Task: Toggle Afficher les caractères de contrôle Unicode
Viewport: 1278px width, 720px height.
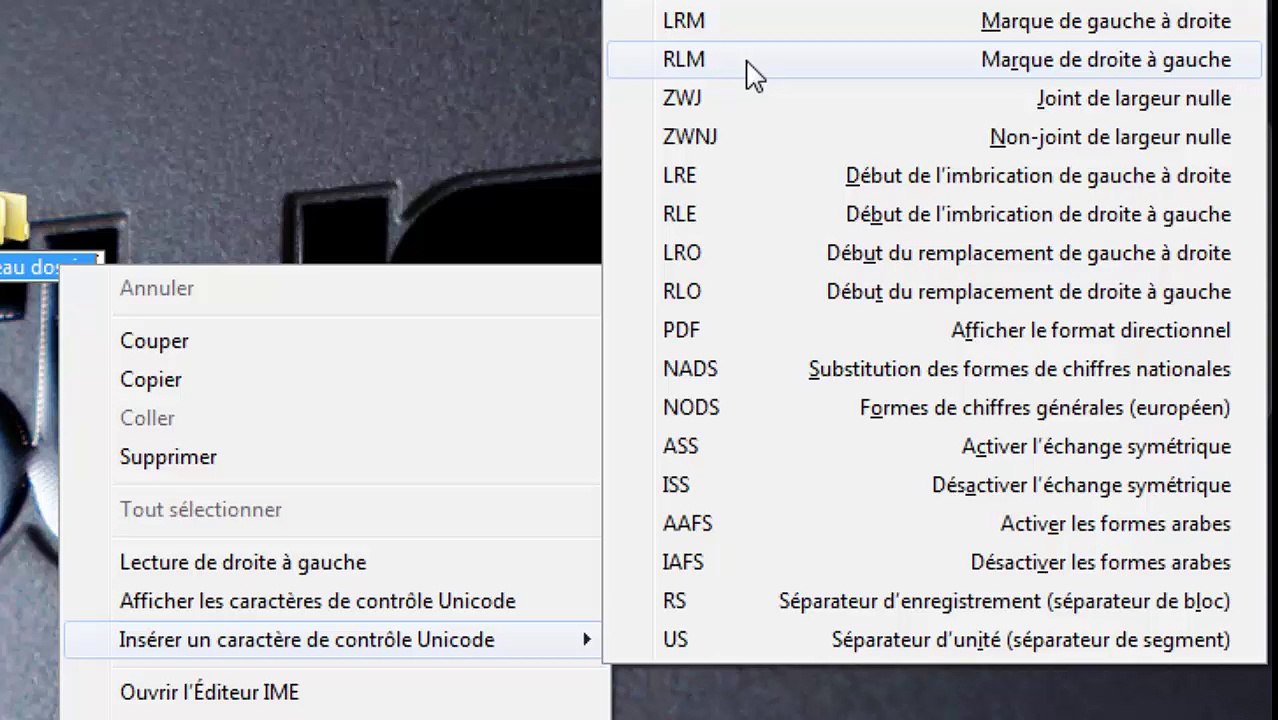Action: pyautogui.click(x=332, y=602)
